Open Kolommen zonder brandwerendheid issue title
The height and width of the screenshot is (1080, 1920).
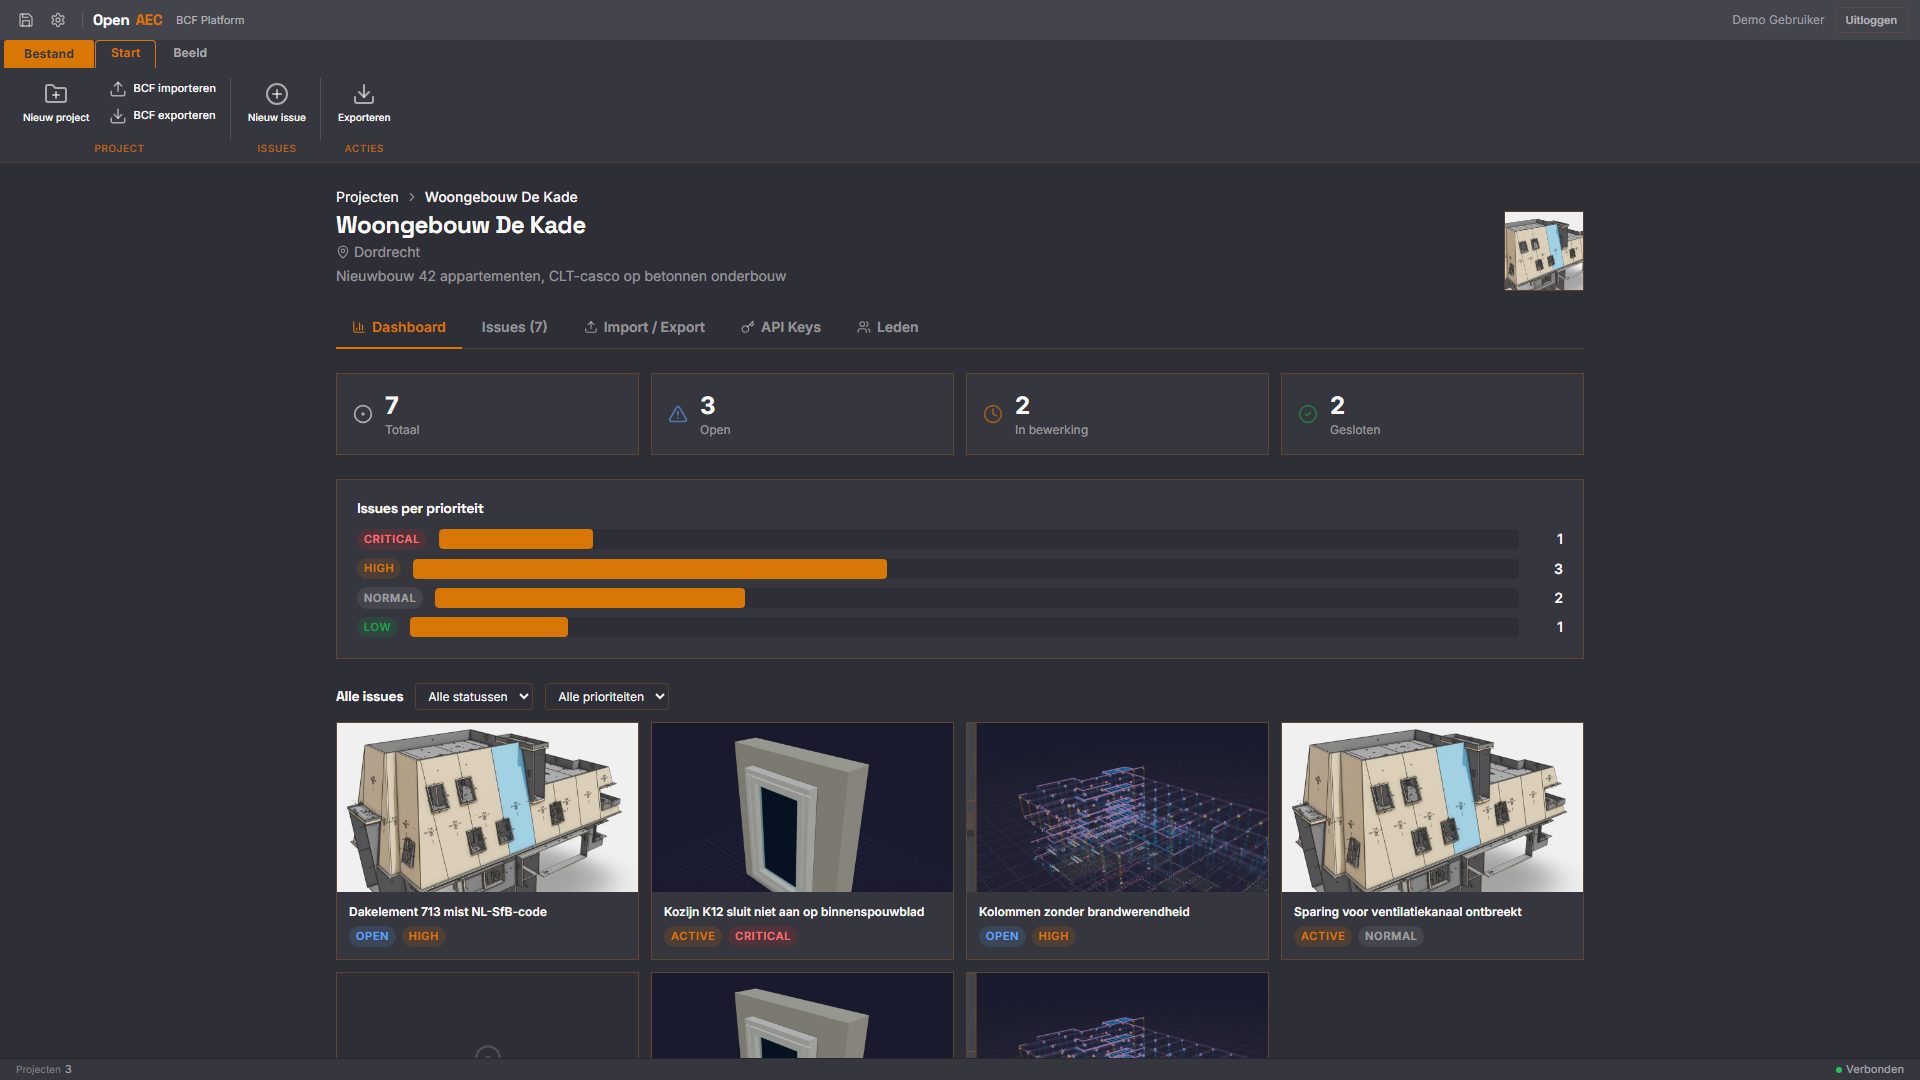(x=1084, y=912)
